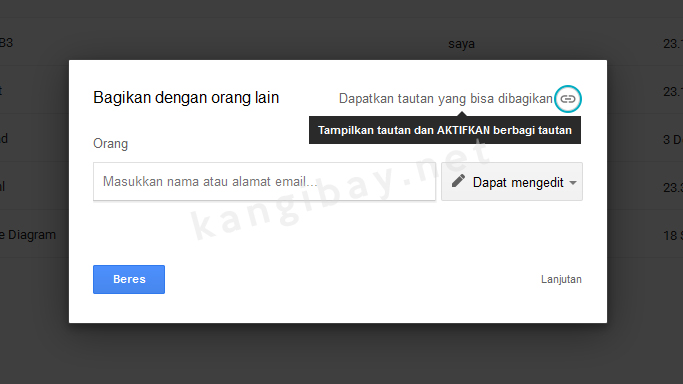This screenshot has height=384, width=683.
Task: Click the shareable link chain icon
Action: pos(568,99)
